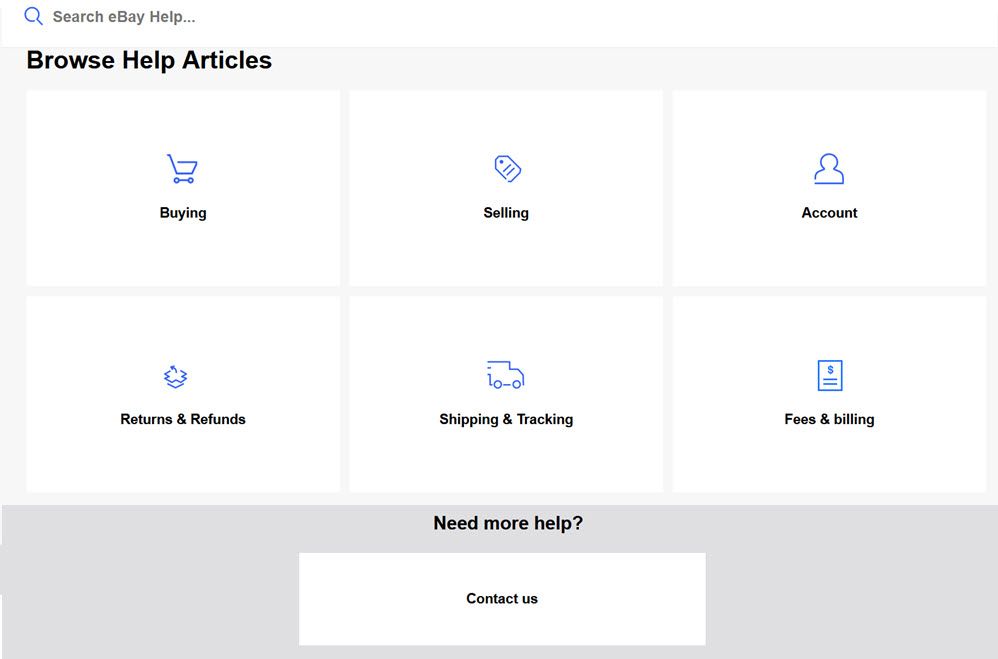Select the Selling price tag icon
Screen dimensions: 998x659
[507, 169]
